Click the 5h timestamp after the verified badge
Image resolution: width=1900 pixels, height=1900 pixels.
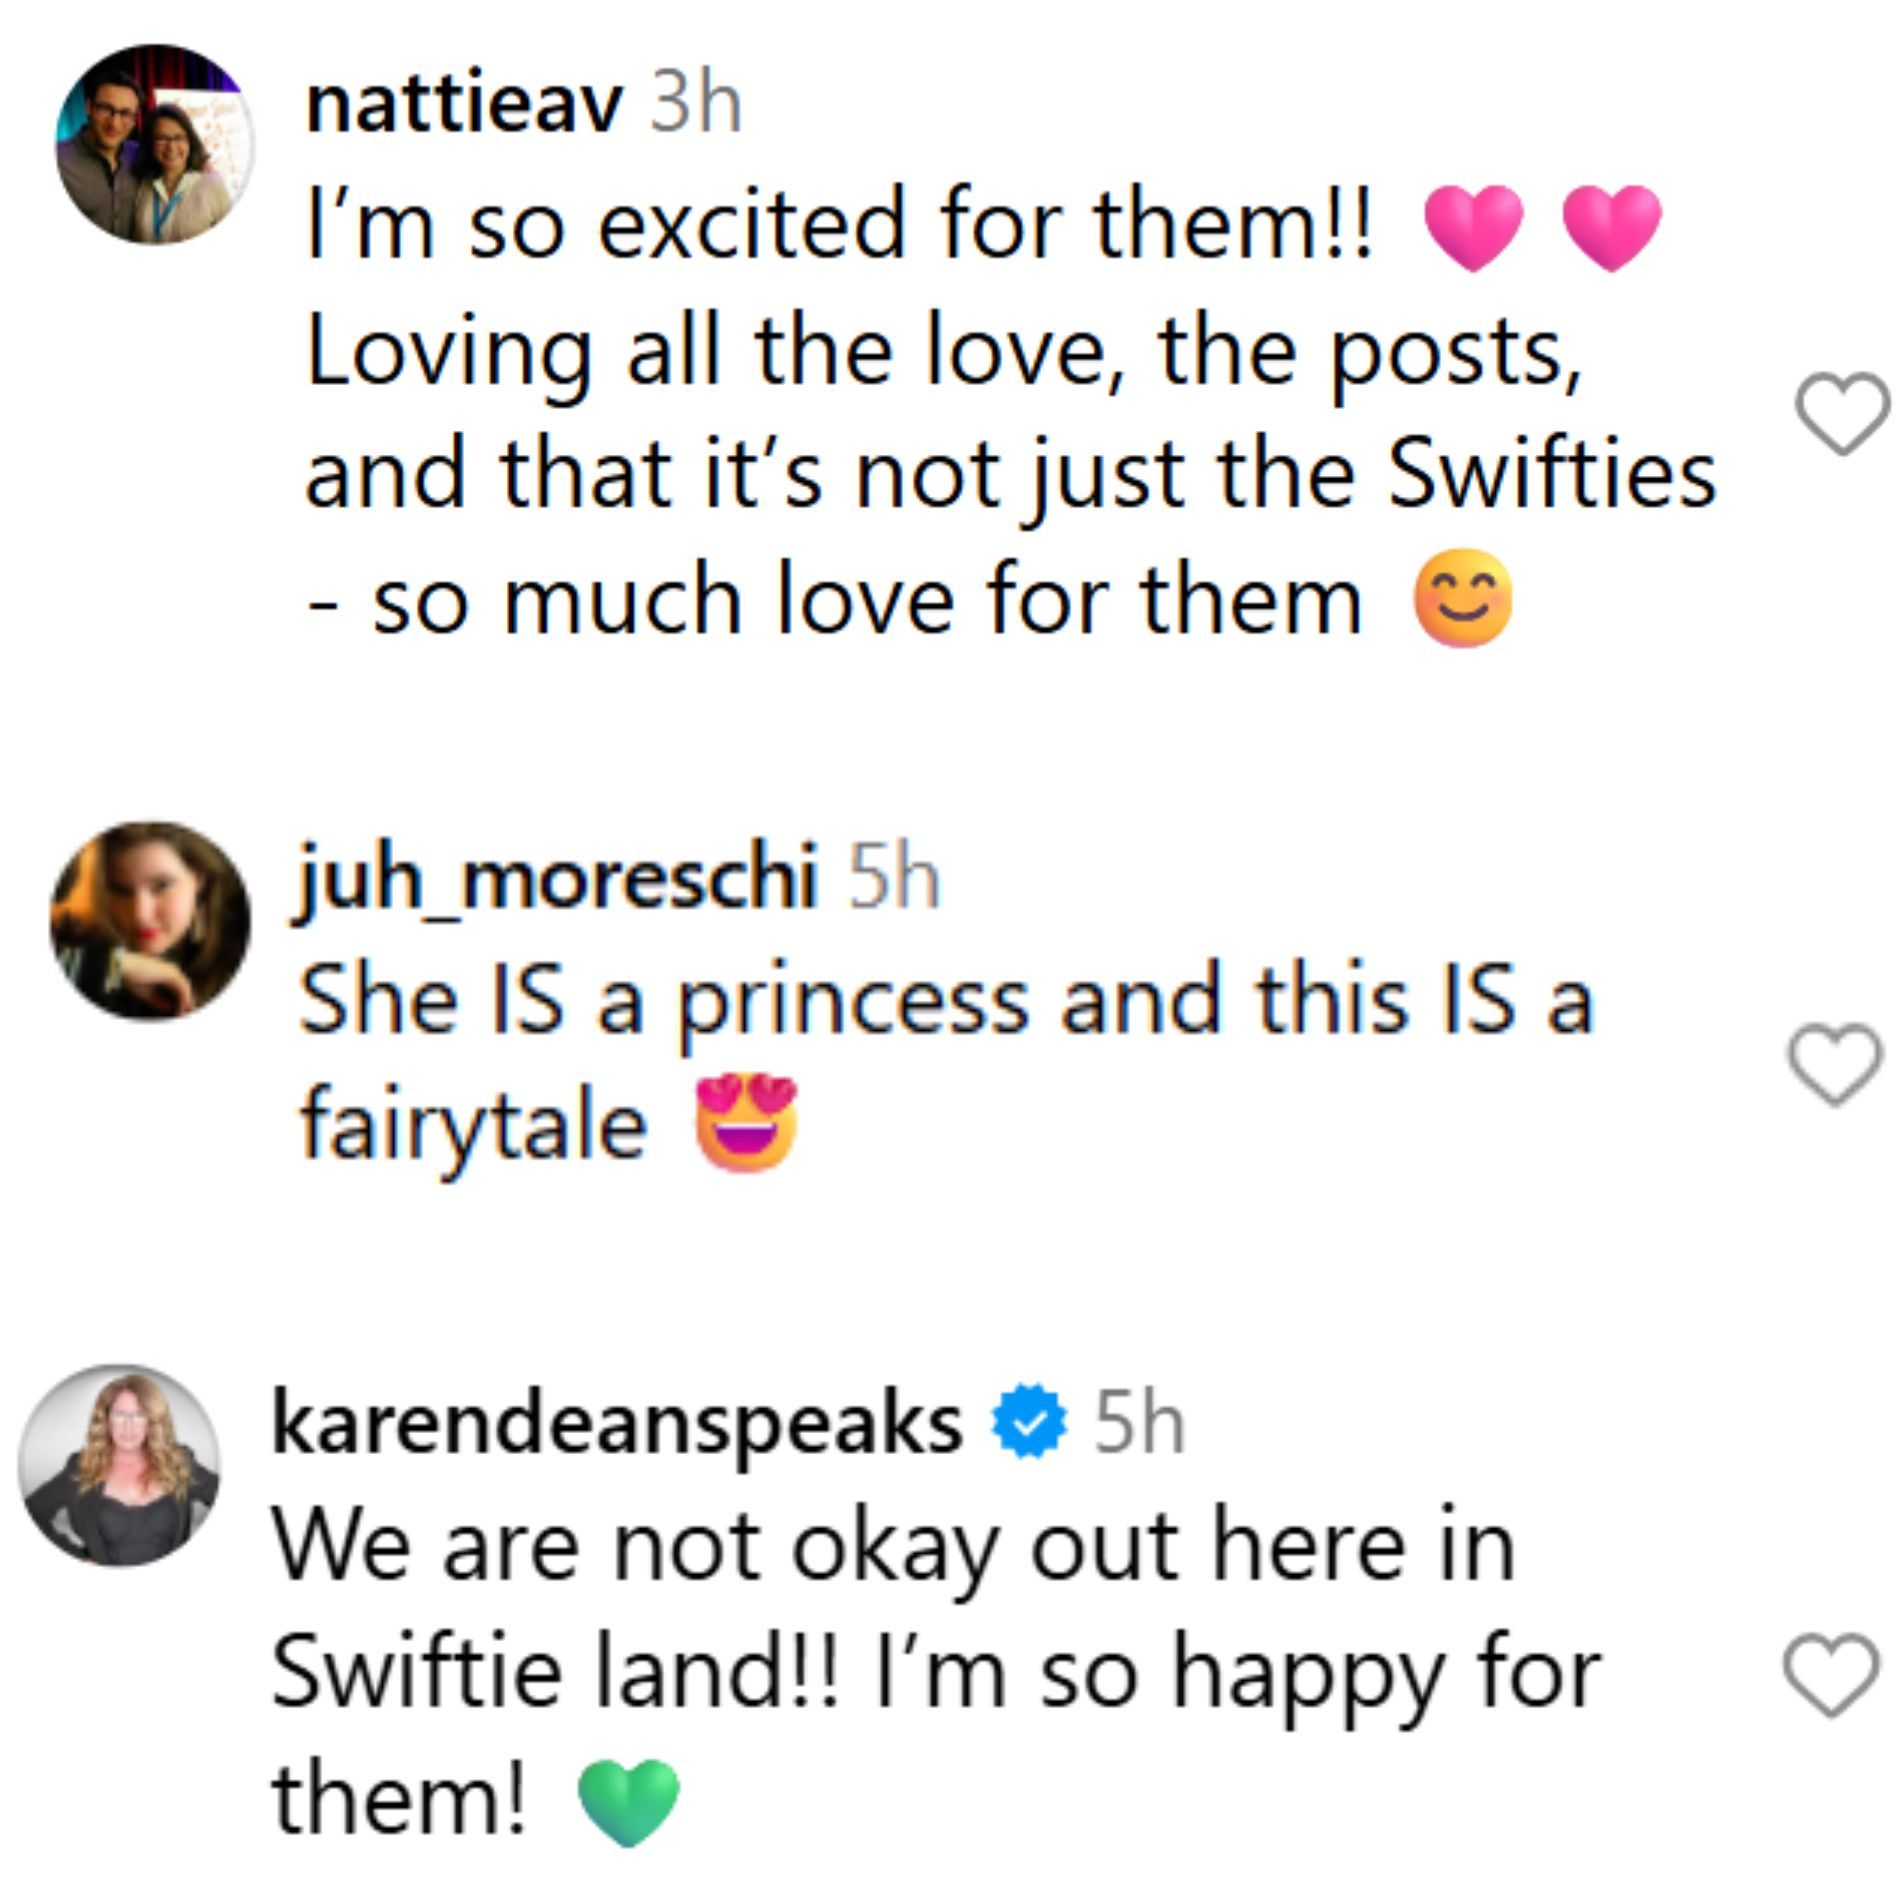pos(1139,1423)
